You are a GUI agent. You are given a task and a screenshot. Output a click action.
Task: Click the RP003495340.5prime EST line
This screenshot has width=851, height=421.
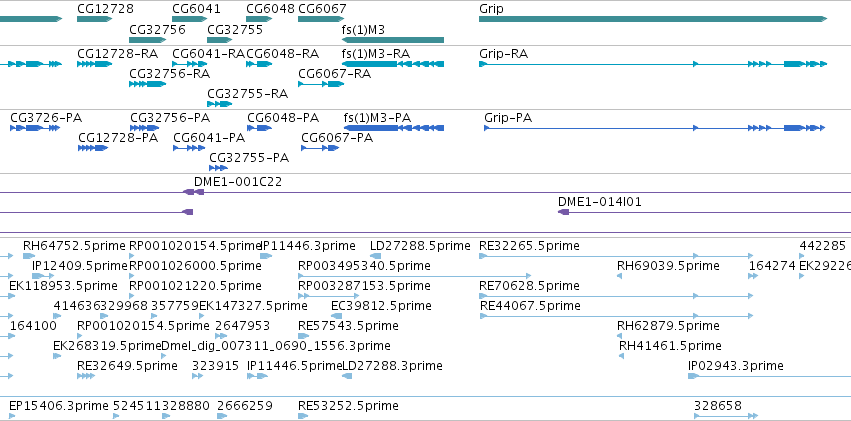click(415, 276)
